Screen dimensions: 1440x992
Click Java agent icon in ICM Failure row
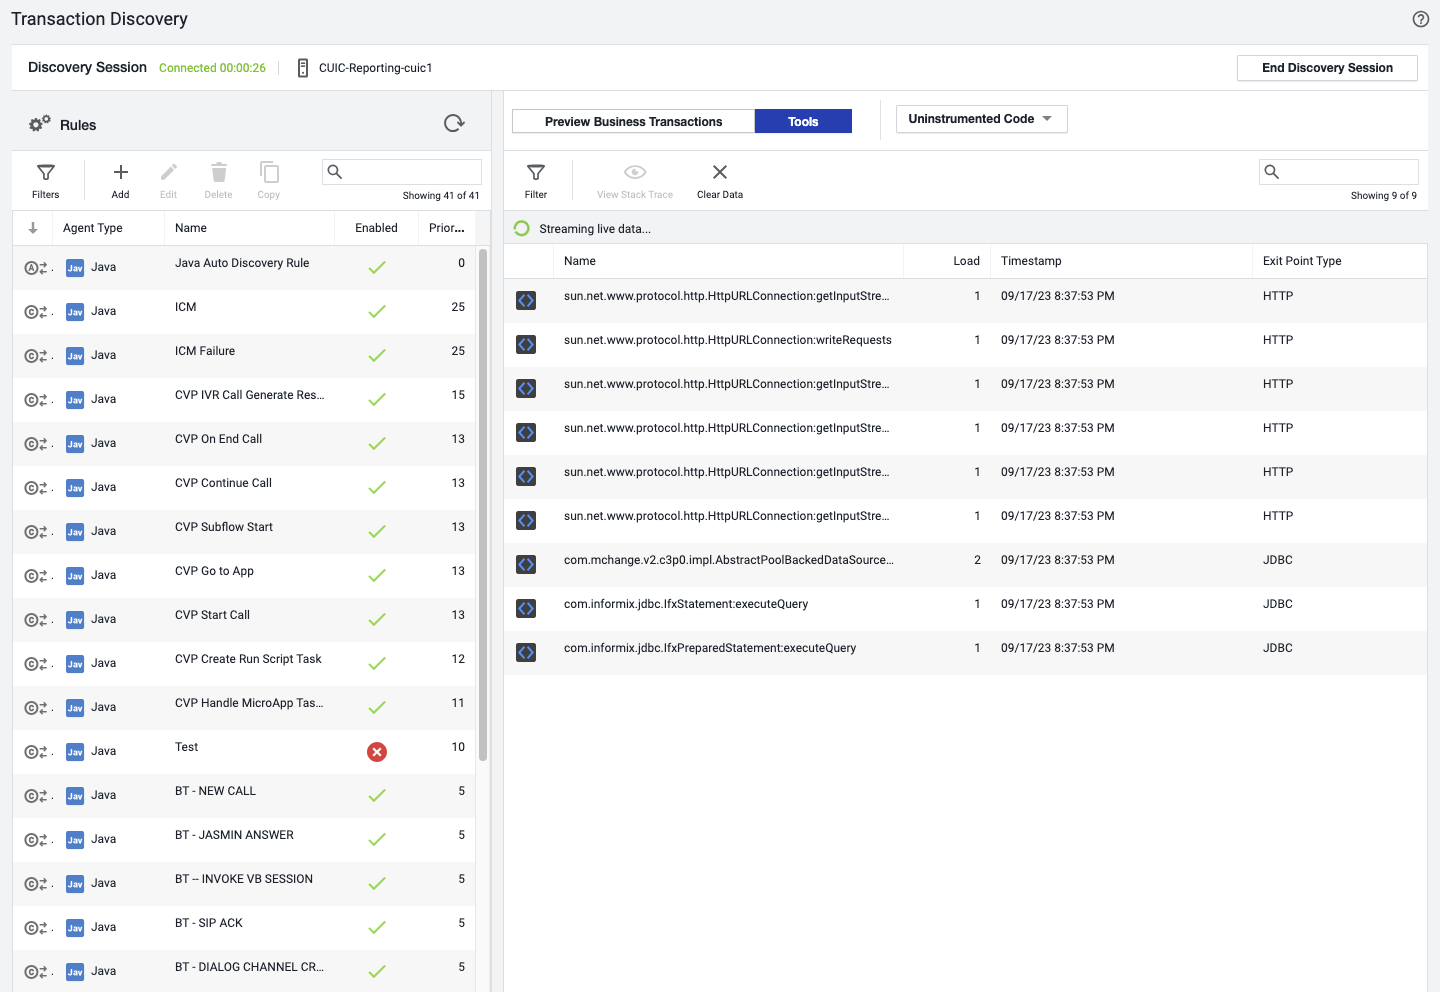[75, 356]
